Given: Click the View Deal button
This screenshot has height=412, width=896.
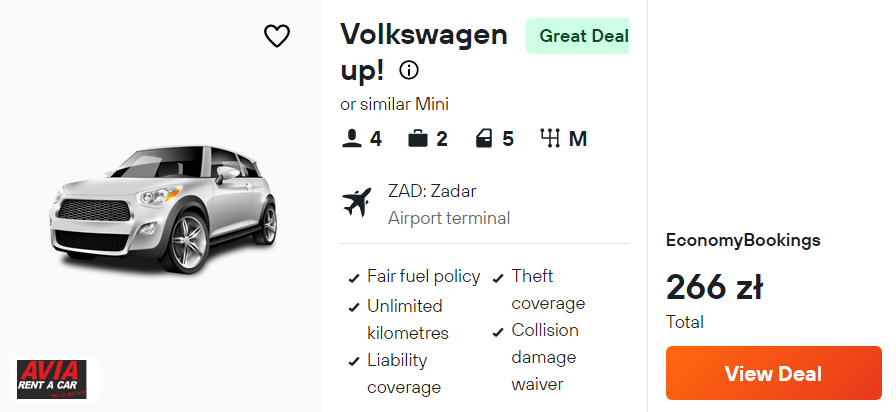Looking at the screenshot, I should 773,374.
